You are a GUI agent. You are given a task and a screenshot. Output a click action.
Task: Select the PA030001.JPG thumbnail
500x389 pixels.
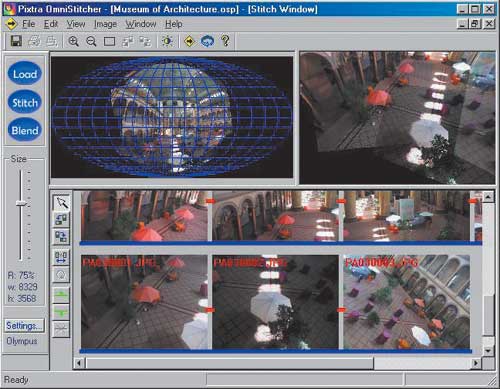pyautogui.click(x=144, y=302)
